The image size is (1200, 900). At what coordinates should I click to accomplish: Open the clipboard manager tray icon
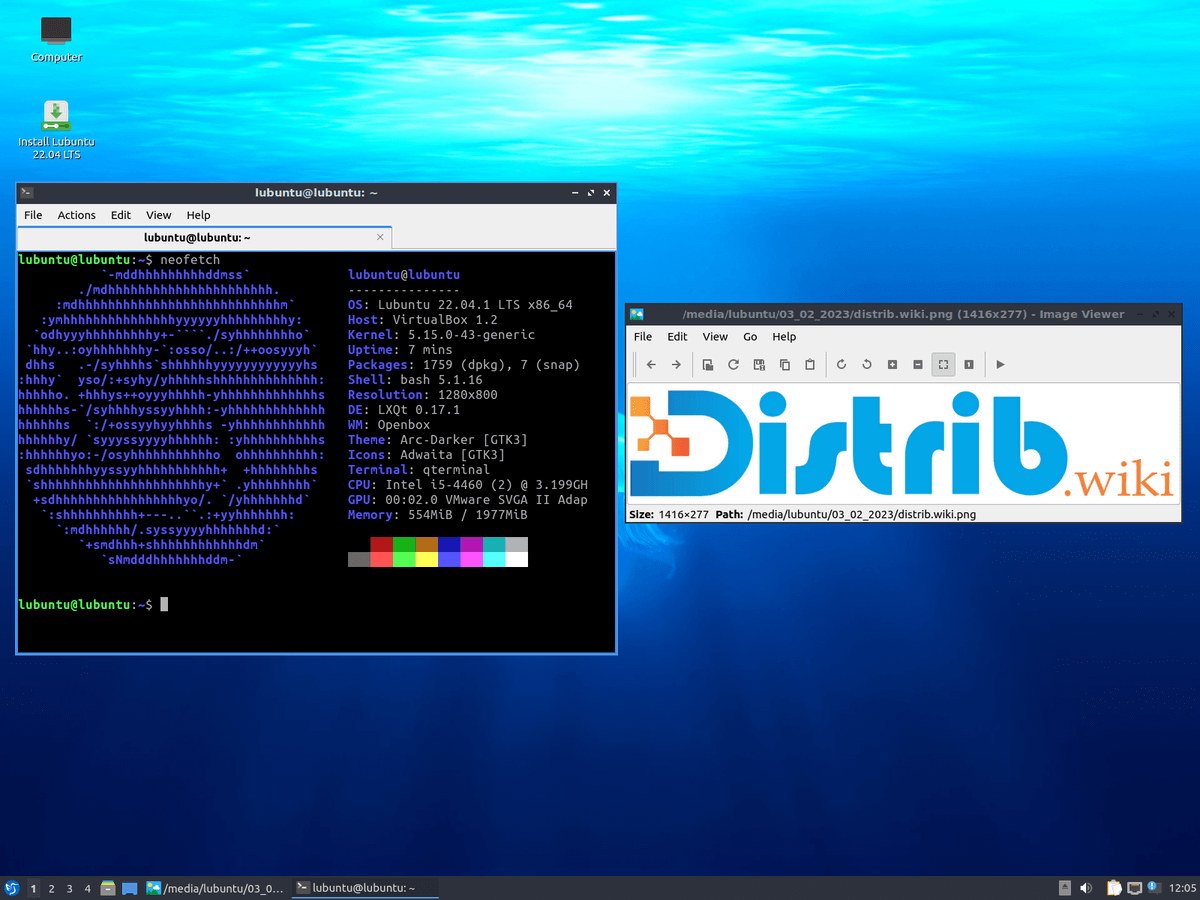pyautogui.click(x=1114, y=888)
